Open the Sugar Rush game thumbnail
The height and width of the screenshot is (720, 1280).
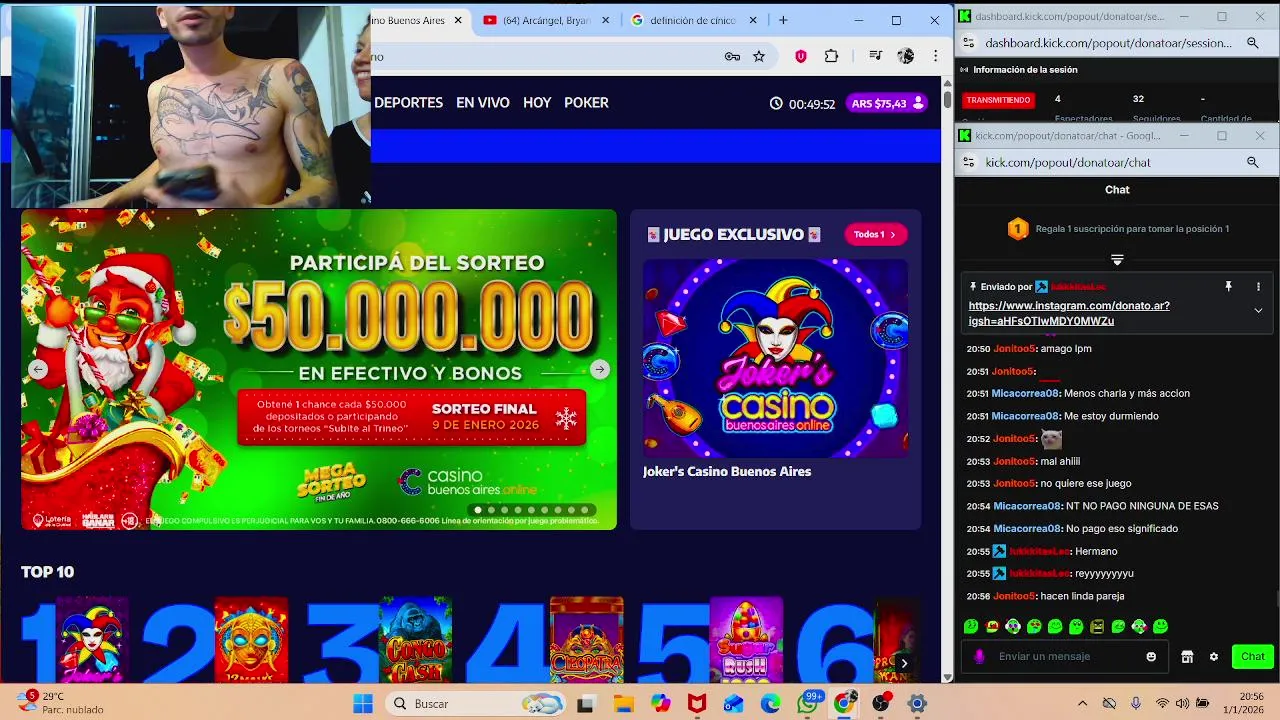746,640
